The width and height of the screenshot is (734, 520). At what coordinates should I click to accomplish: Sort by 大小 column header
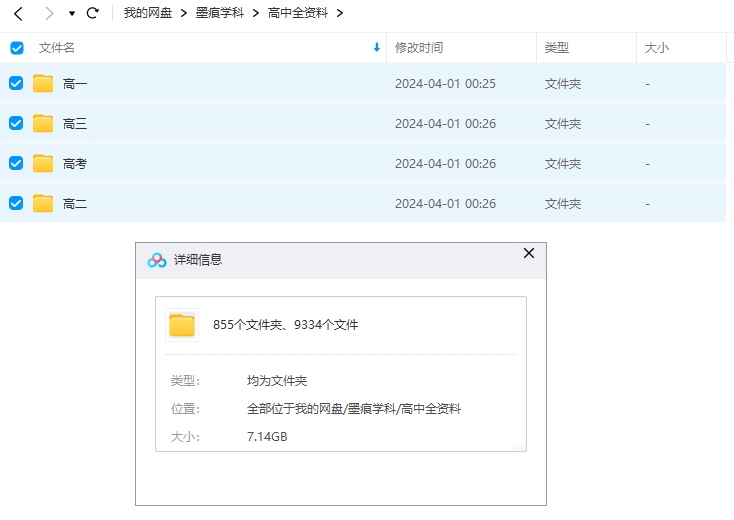[657, 48]
